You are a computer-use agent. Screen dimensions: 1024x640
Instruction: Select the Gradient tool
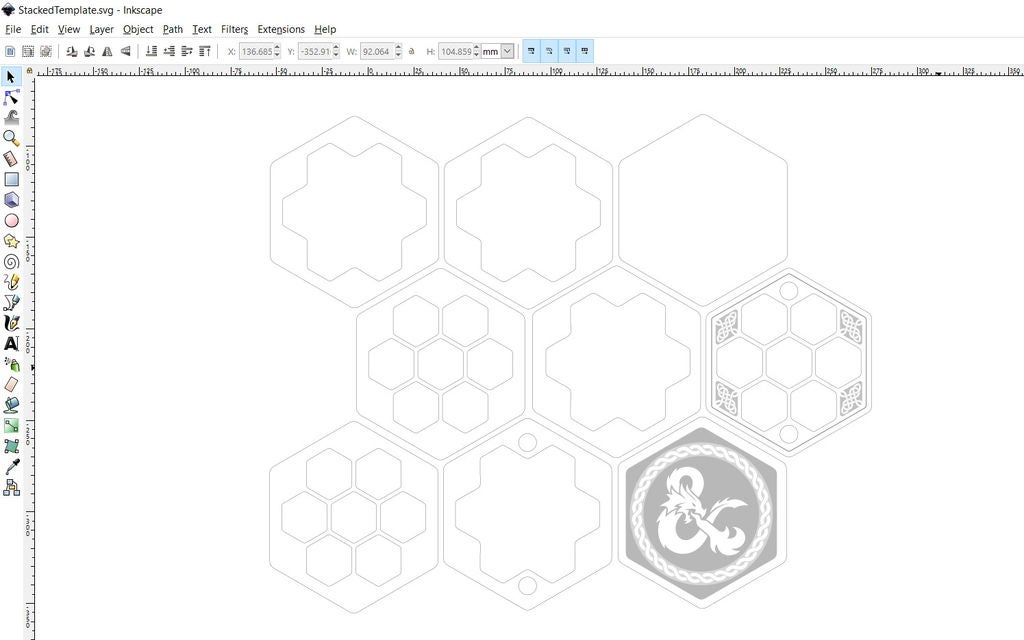tap(11, 426)
